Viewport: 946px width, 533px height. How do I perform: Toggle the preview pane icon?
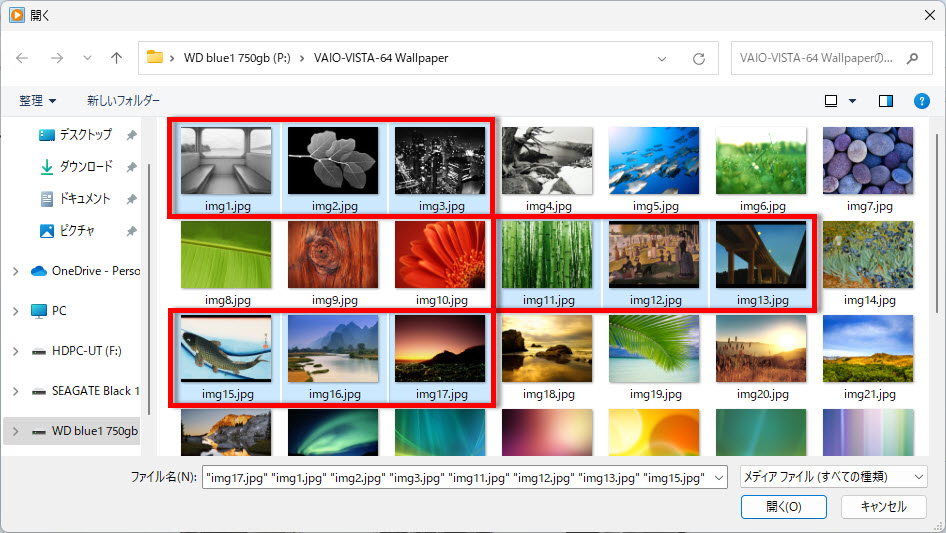885,101
